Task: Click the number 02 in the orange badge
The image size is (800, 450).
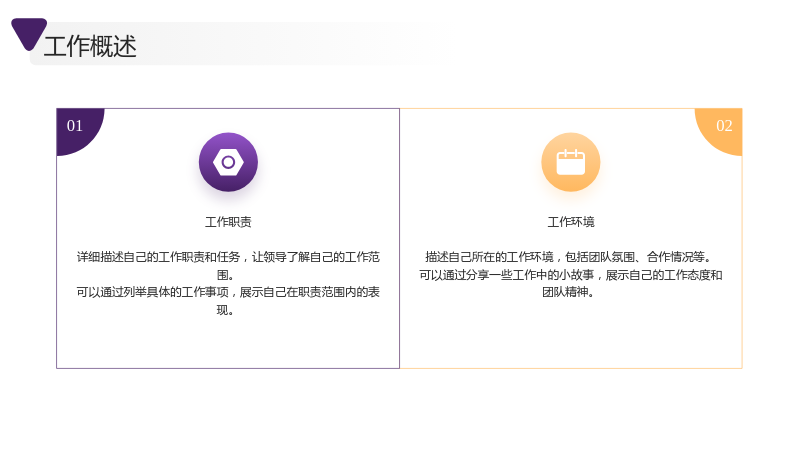Action: pyautogui.click(x=724, y=126)
